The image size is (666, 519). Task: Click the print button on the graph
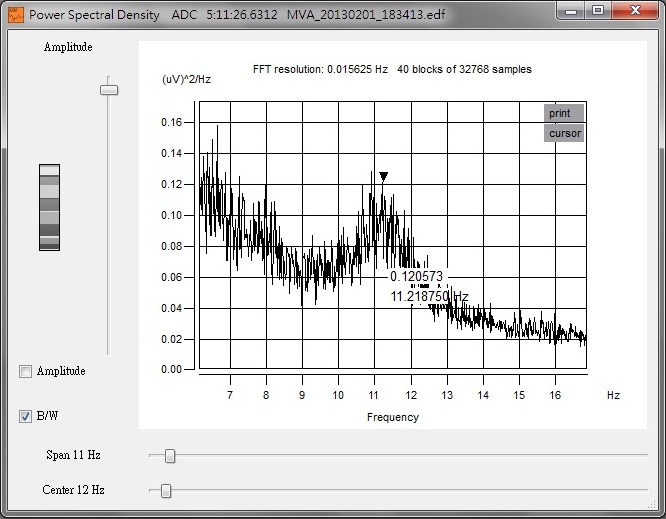[564, 113]
